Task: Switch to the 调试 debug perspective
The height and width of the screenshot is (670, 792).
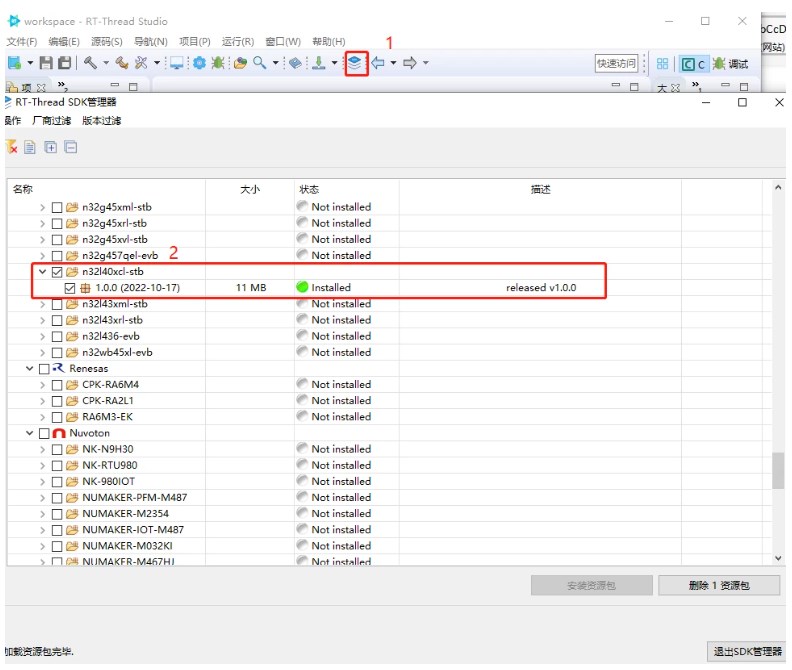Action: point(730,64)
